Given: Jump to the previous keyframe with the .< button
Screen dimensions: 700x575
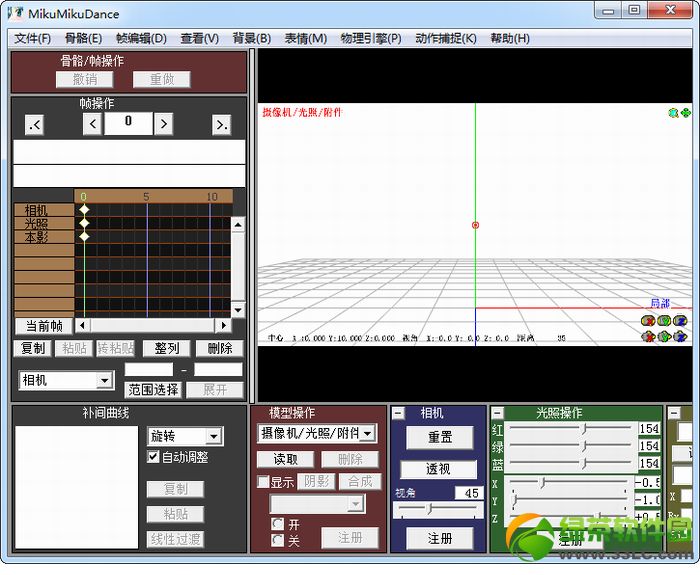Looking at the screenshot, I should pyautogui.click(x=34, y=125).
